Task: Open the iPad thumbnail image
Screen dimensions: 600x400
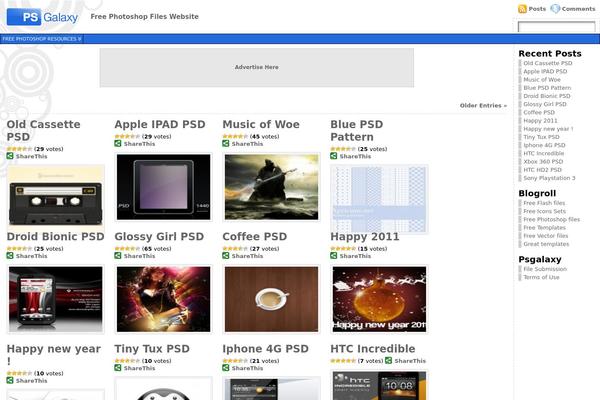Action: point(163,187)
